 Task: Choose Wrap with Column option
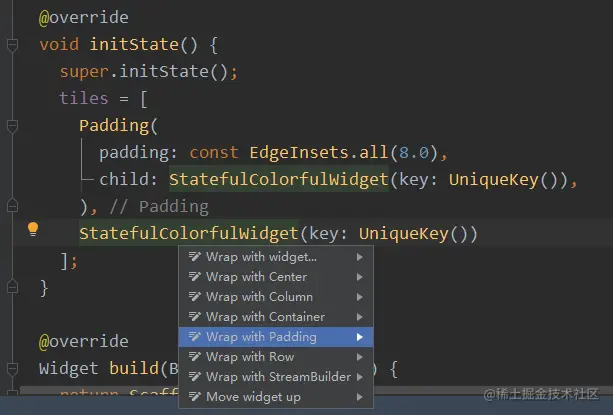(x=276, y=297)
